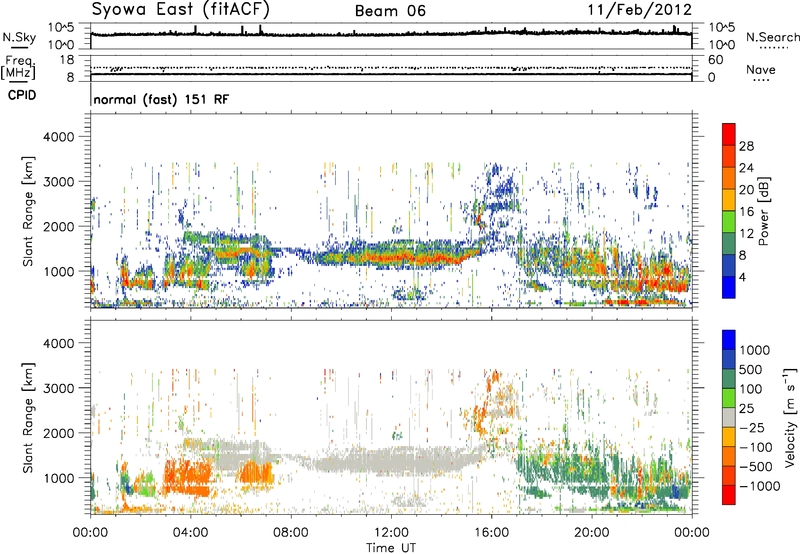This screenshot has height=554, width=800.
Task: Pick the blue top segment of the velocity colorbar
Action: (729, 340)
